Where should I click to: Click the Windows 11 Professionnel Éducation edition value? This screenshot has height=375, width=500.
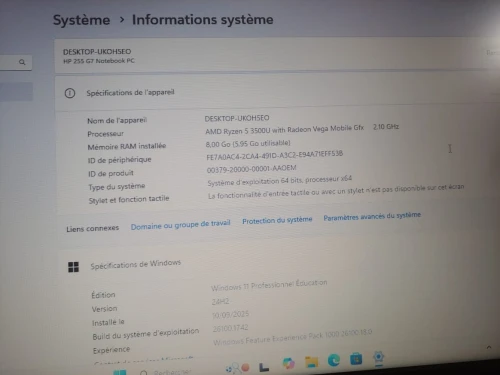point(269,285)
